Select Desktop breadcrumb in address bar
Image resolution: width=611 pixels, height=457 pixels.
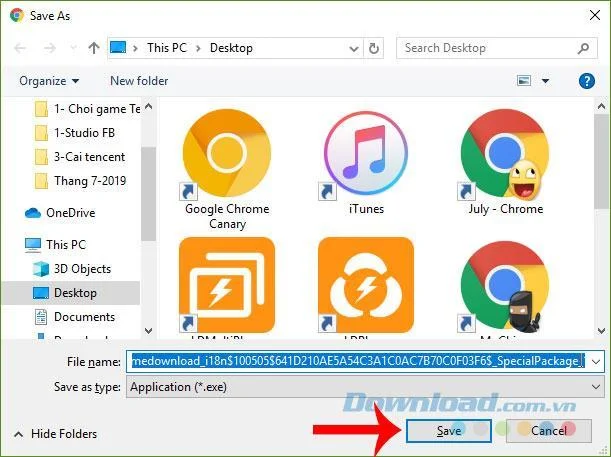click(231, 48)
